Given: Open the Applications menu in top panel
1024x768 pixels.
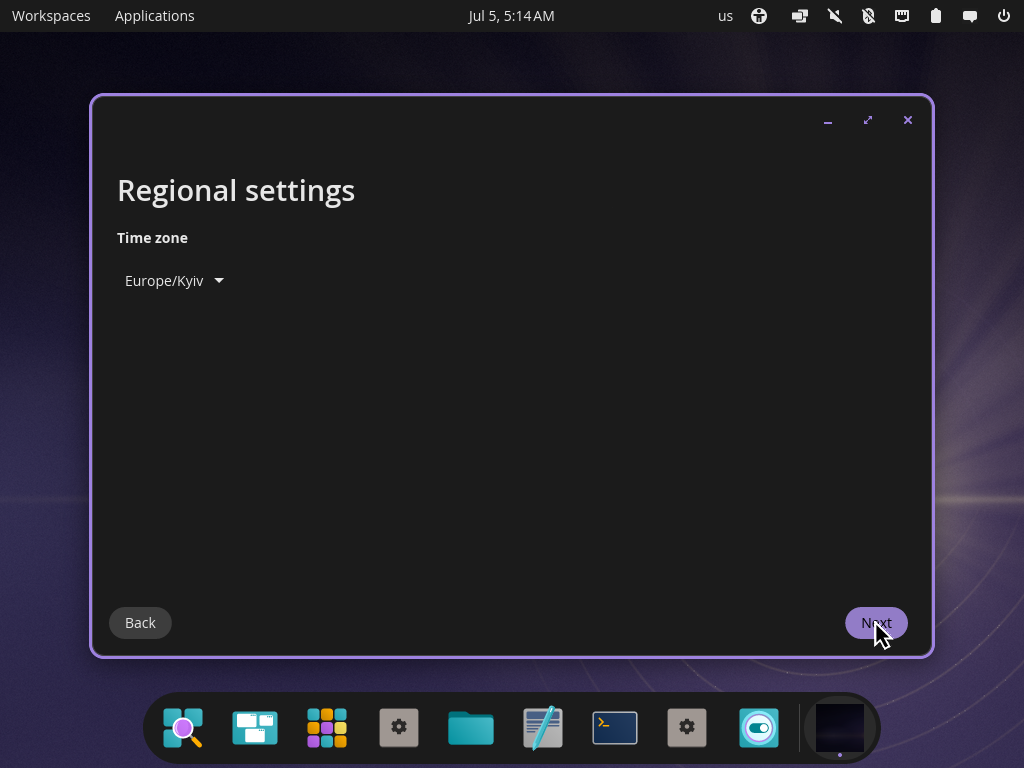Looking at the screenshot, I should (155, 16).
